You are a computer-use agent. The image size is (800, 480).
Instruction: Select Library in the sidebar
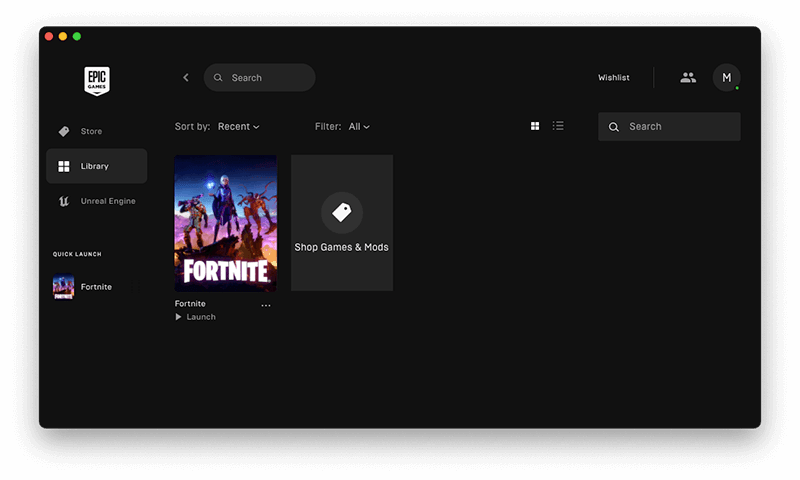pos(96,166)
